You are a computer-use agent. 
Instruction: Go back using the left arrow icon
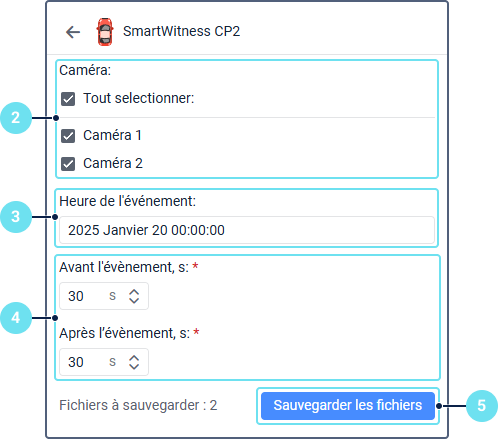click(73, 32)
